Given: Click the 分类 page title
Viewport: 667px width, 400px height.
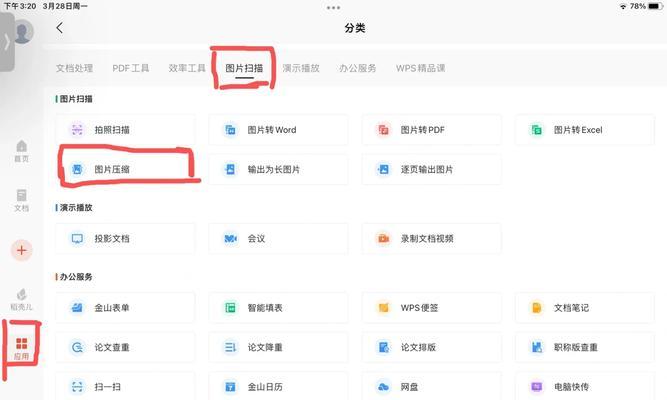Looking at the screenshot, I should (355, 28).
